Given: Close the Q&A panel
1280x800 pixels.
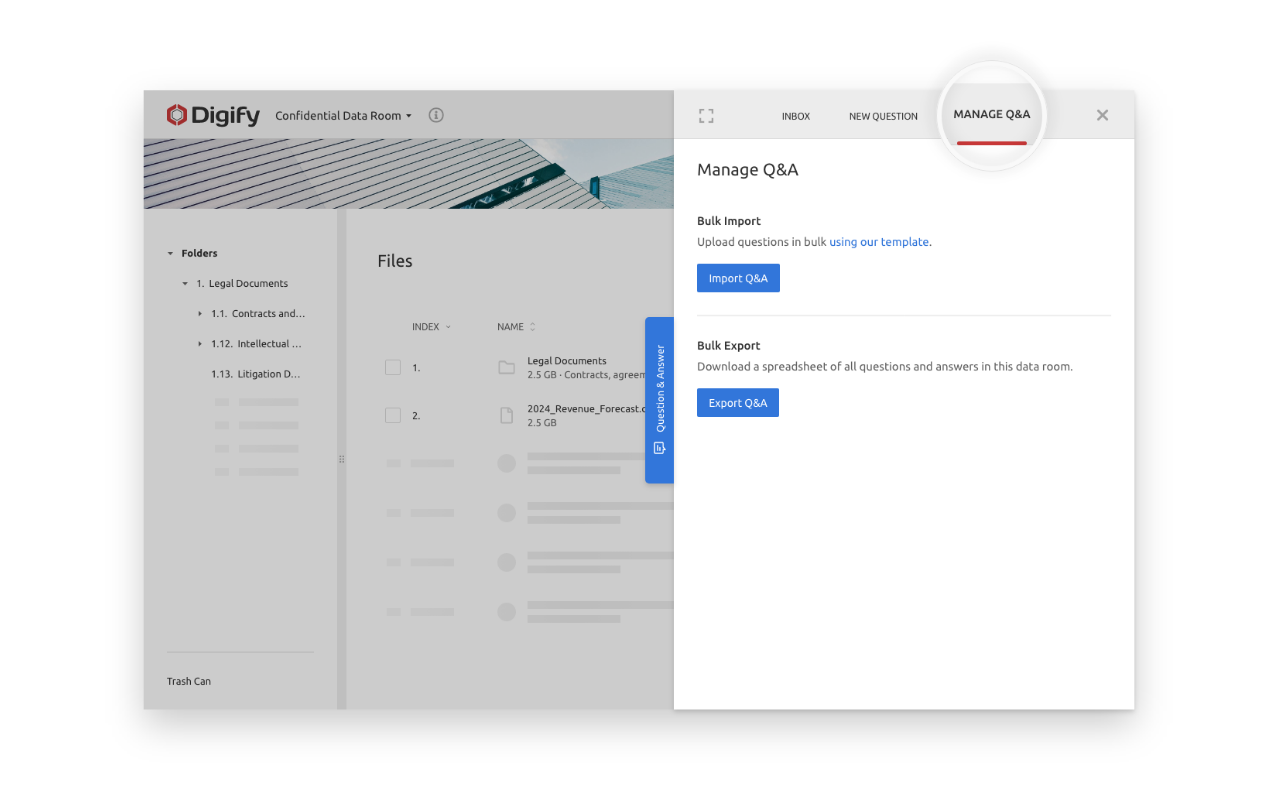Looking at the screenshot, I should (x=1102, y=115).
